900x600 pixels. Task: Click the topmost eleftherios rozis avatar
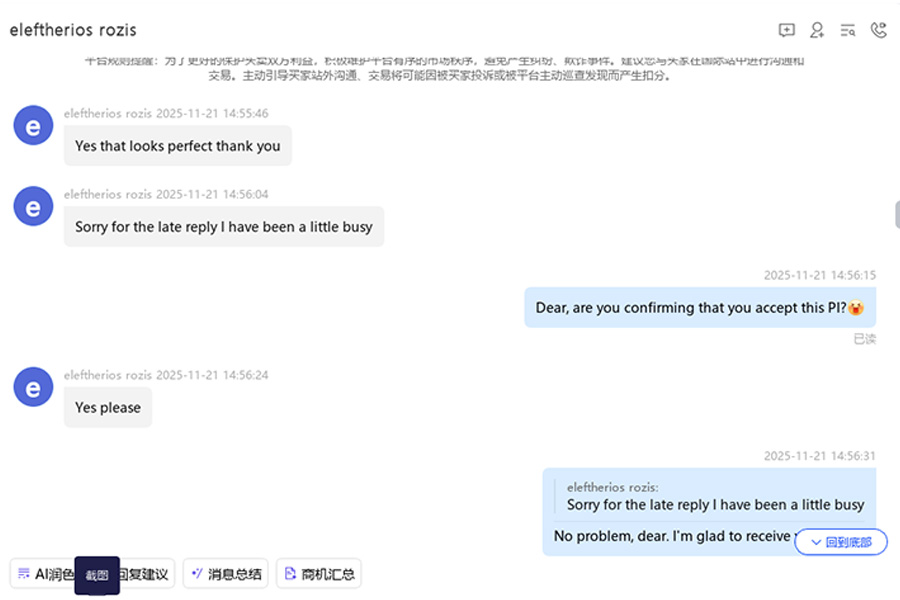(32, 126)
